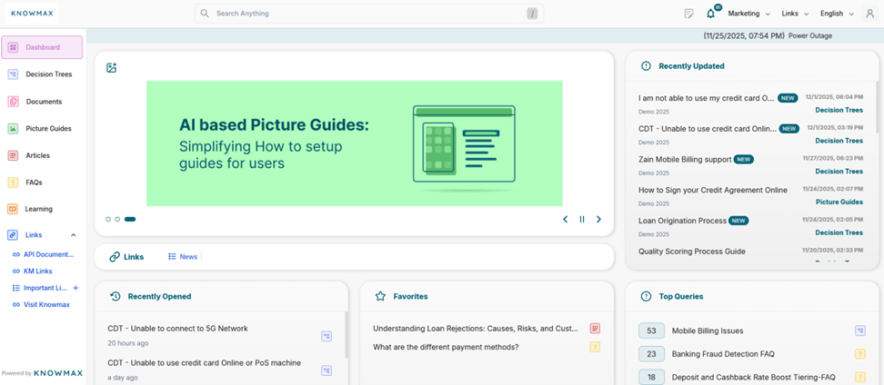Click the Favorites star icon
Screen dimensions: 884x385
click(x=381, y=296)
